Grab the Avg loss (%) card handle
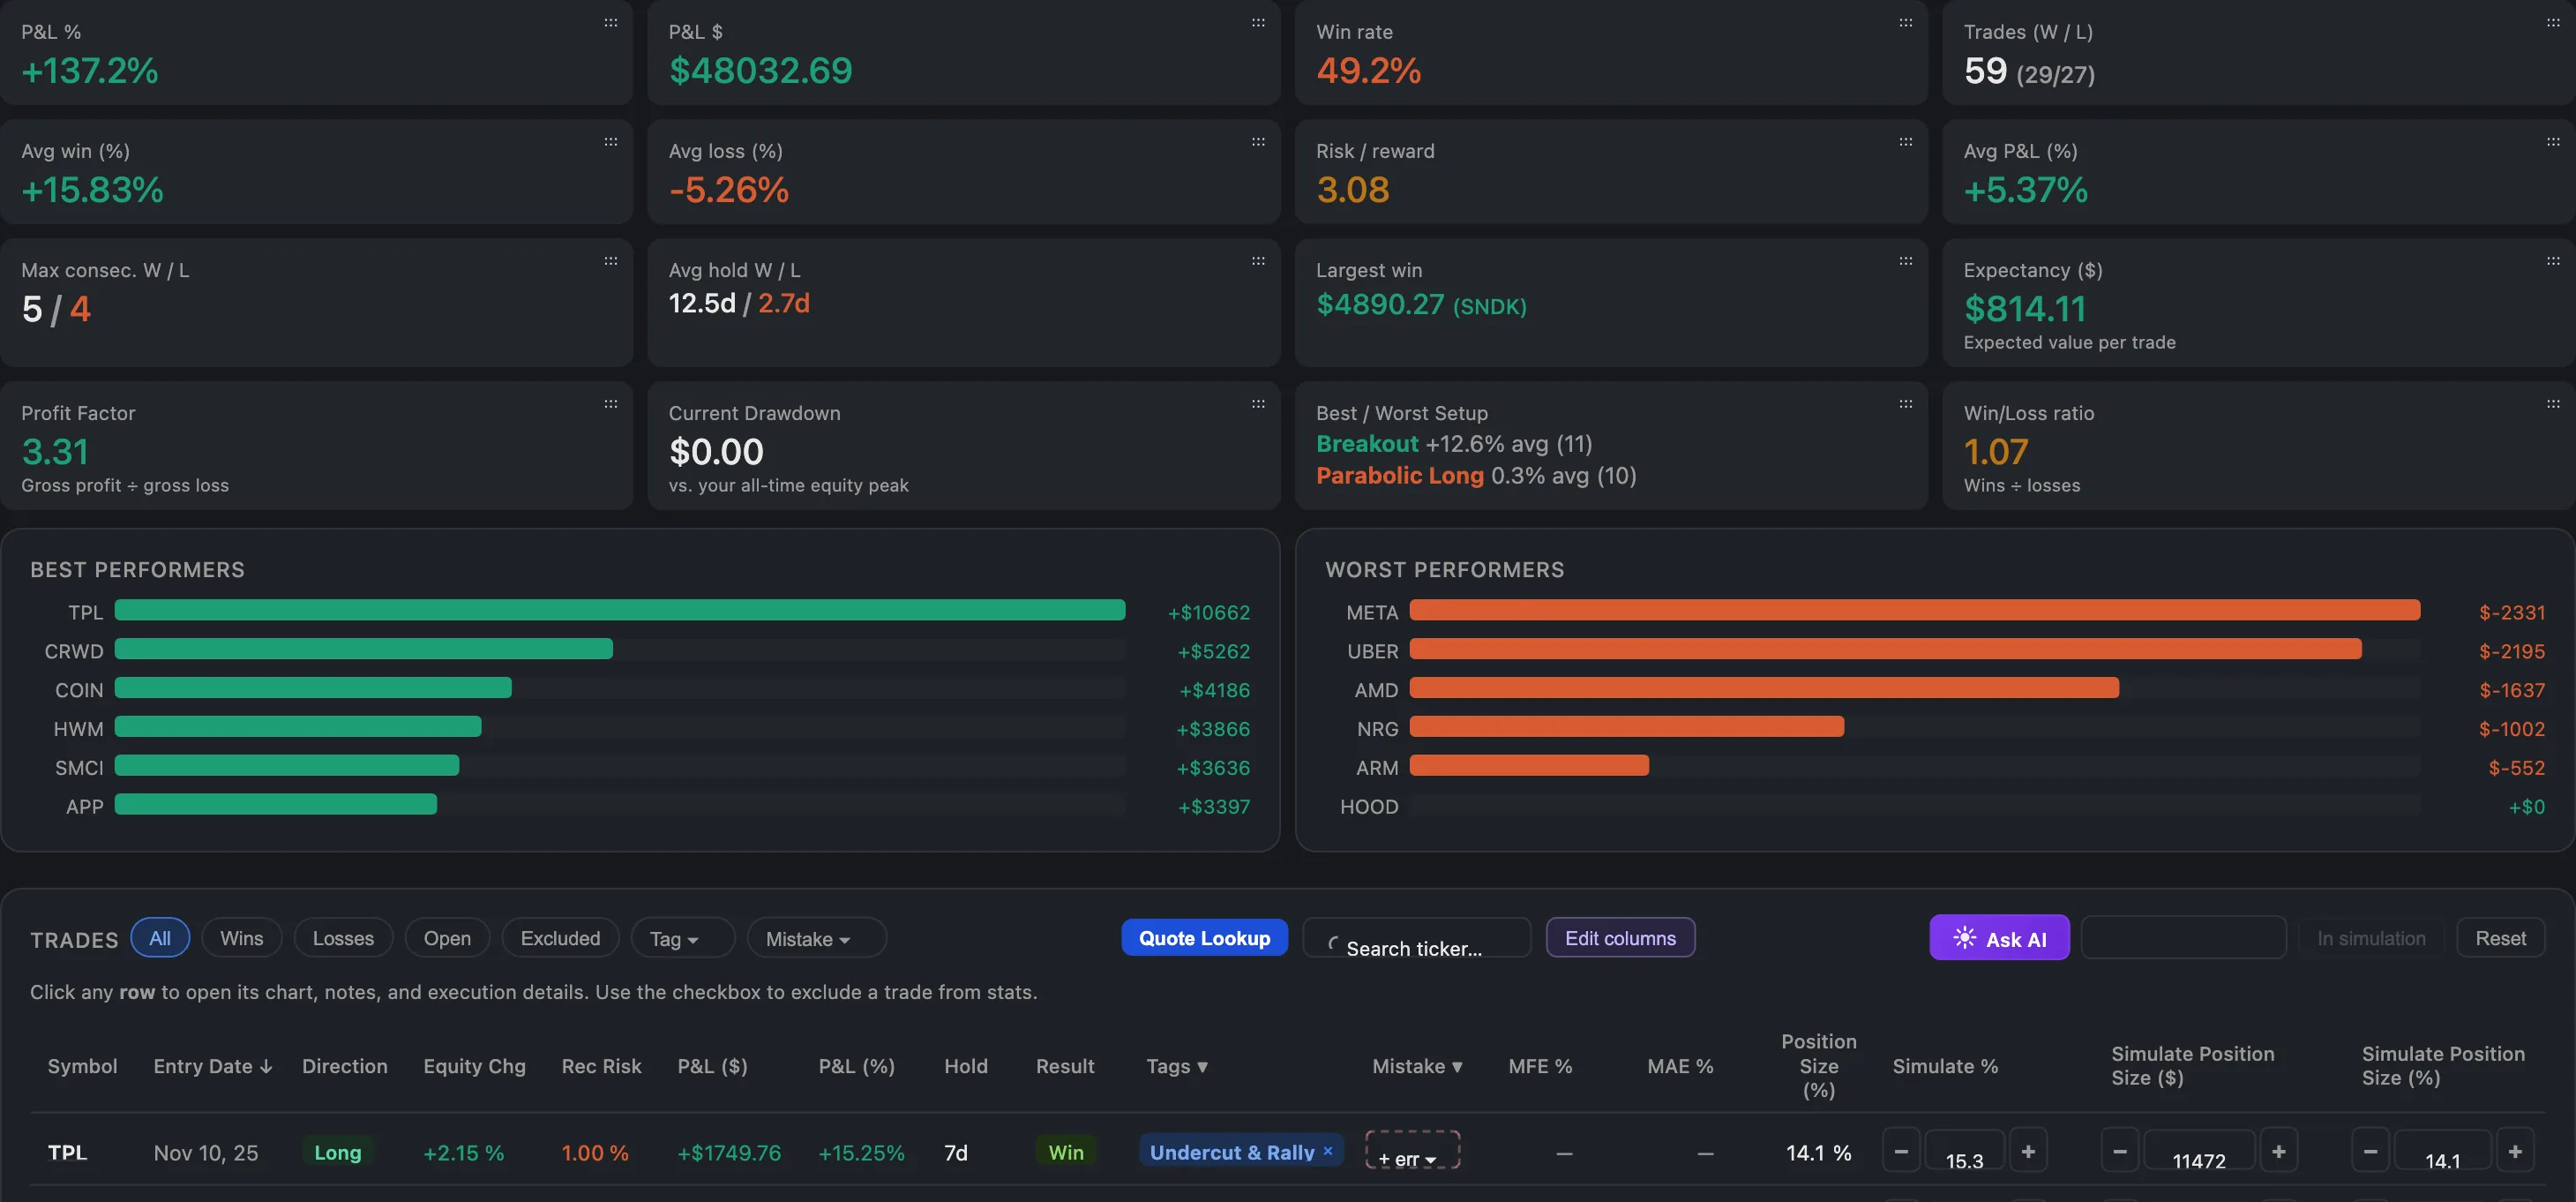The image size is (2576, 1202). click(x=1258, y=142)
